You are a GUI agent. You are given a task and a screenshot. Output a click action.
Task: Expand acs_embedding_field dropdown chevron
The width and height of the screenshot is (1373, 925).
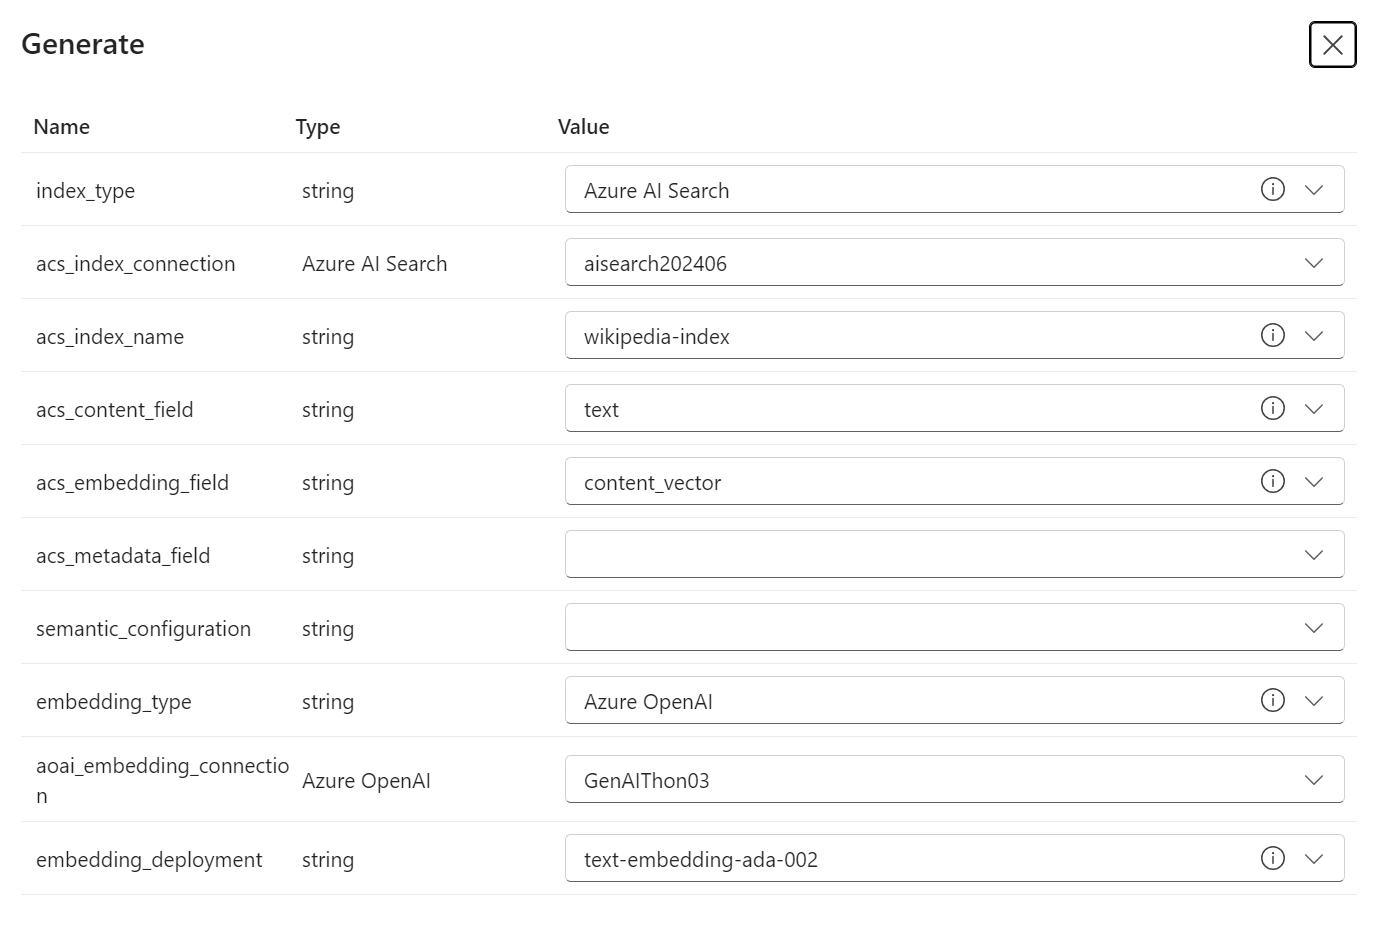coord(1314,482)
